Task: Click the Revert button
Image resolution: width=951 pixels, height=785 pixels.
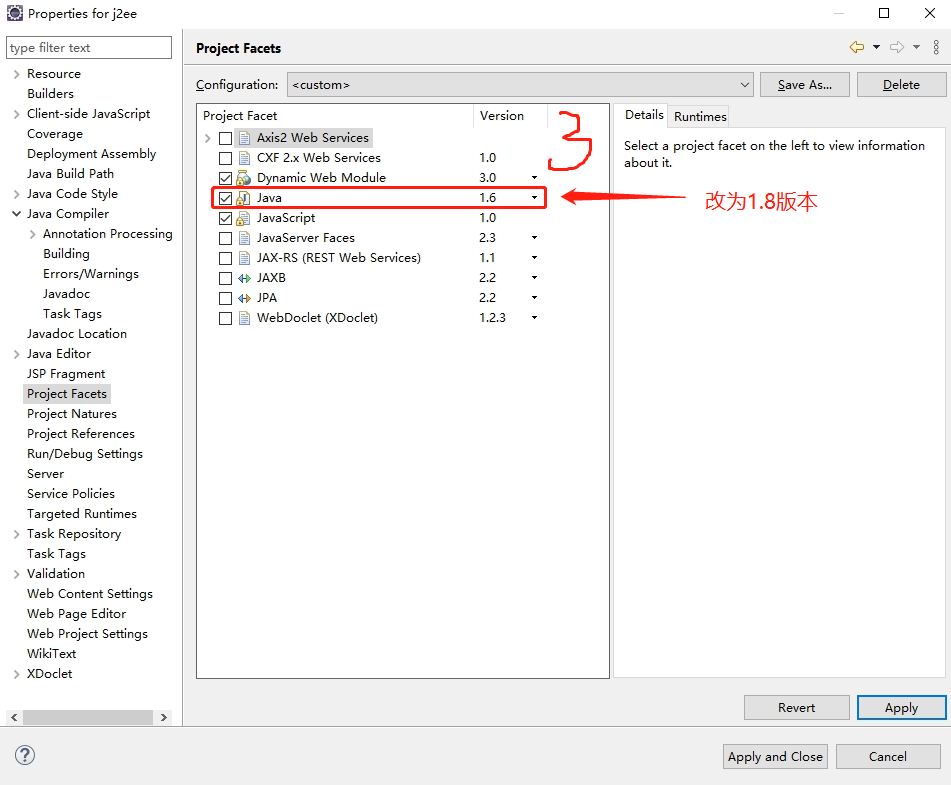Action: pyautogui.click(x=796, y=707)
